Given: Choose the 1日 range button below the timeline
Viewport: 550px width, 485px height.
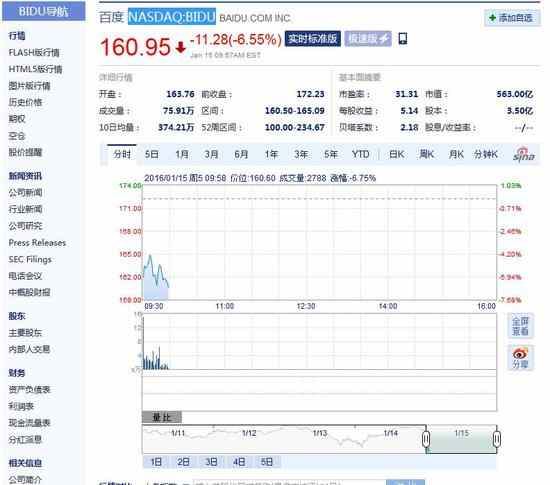Looking at the screenshot, I should (x=156, y=462).
